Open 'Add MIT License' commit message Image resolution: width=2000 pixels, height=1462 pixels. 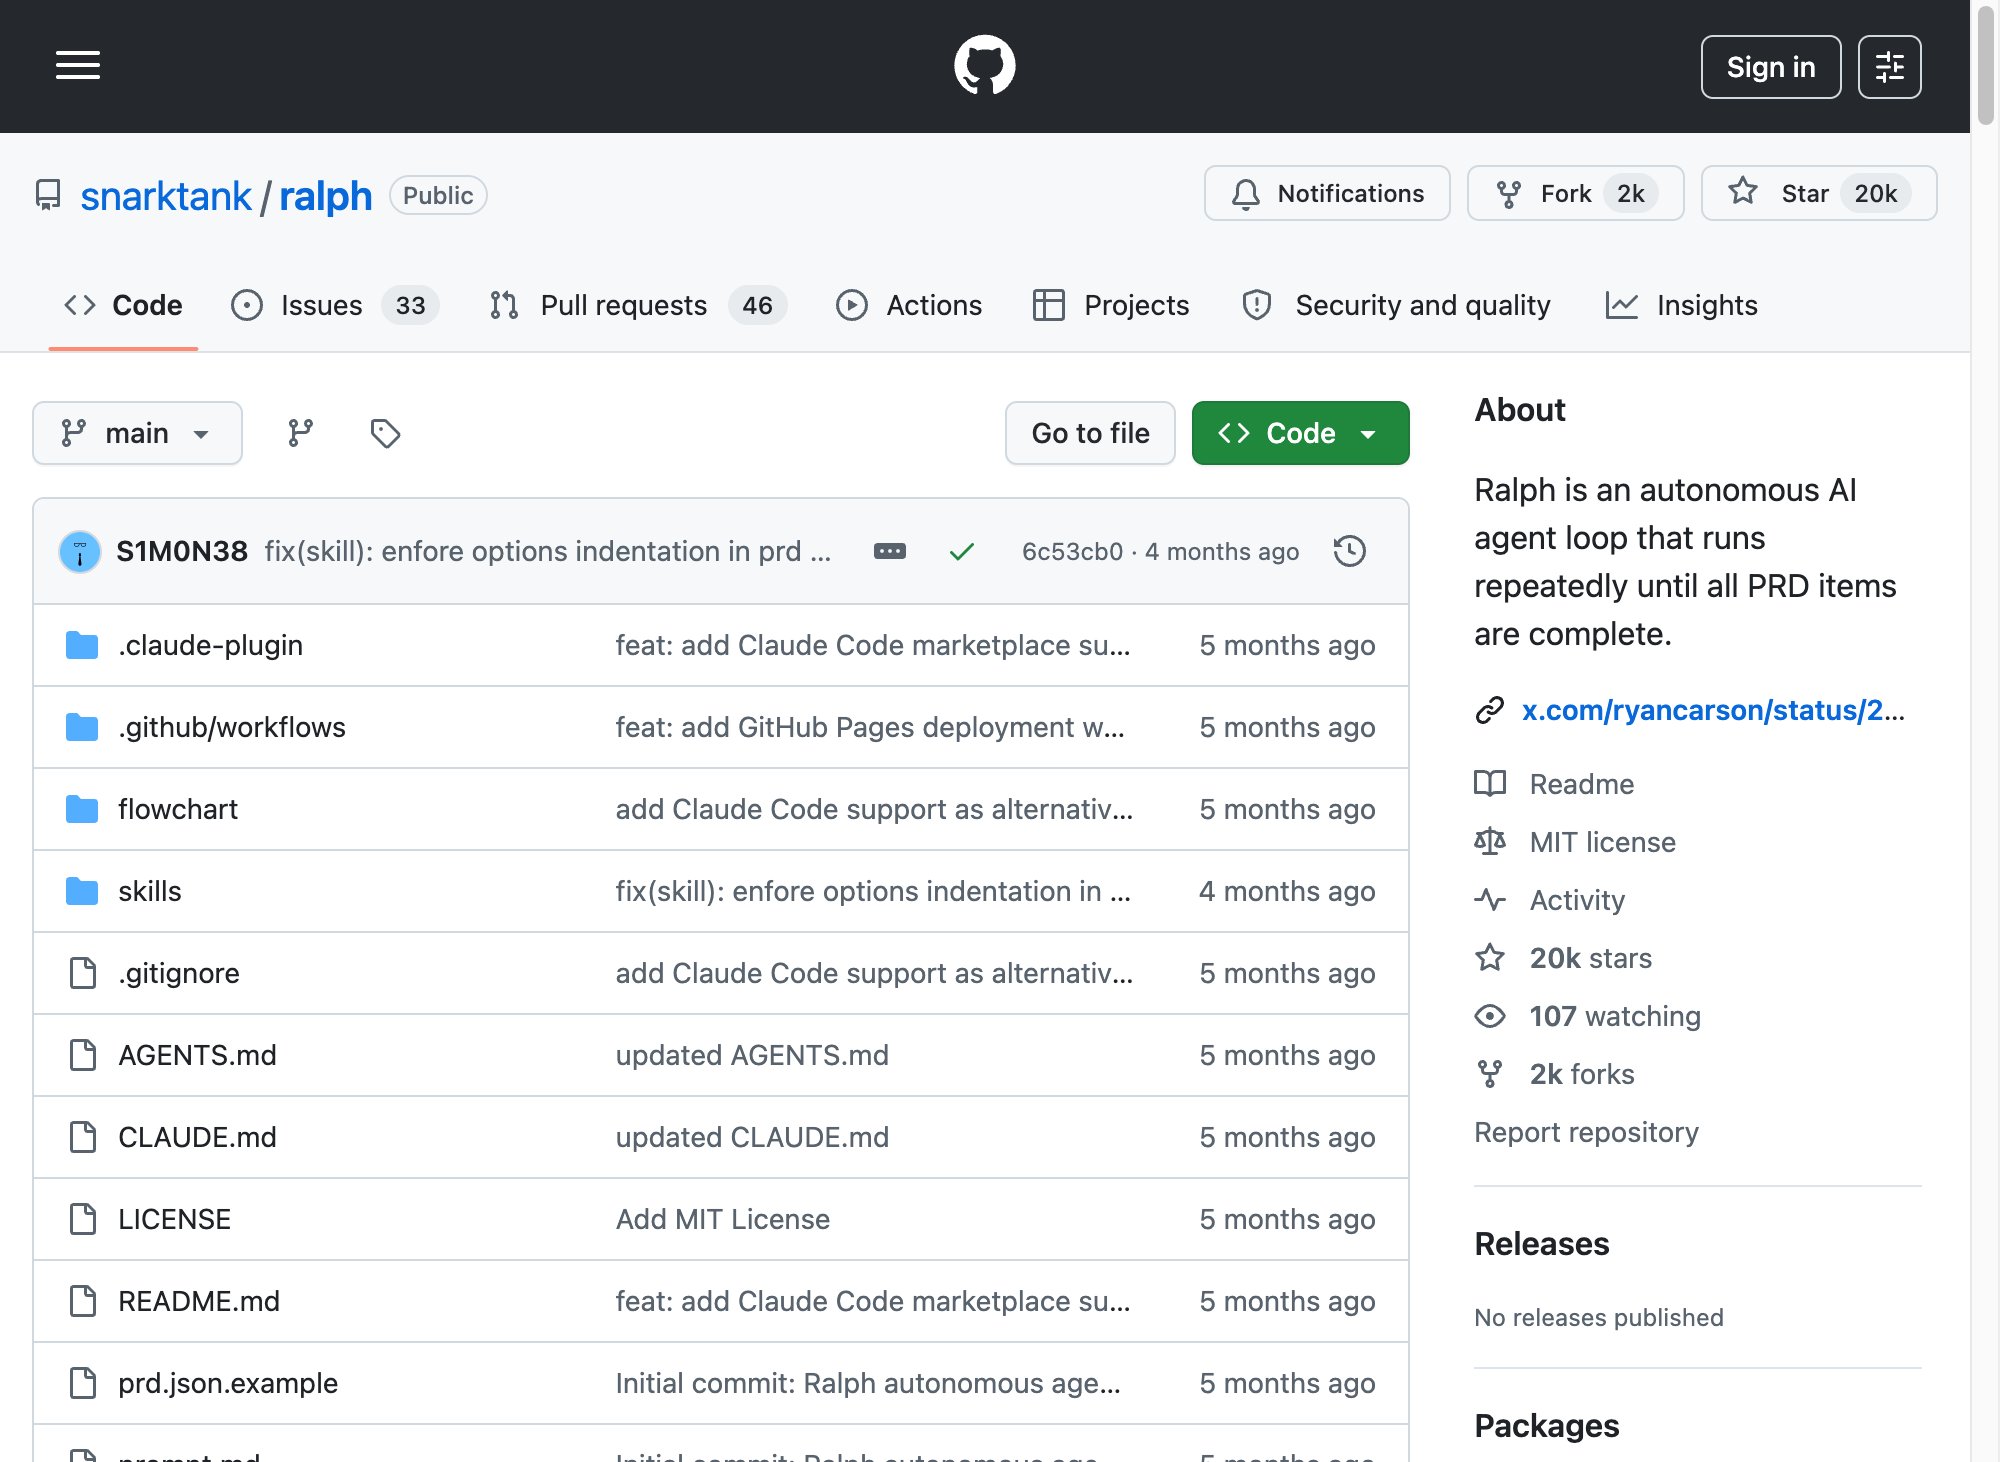(x=722, y=1219)
